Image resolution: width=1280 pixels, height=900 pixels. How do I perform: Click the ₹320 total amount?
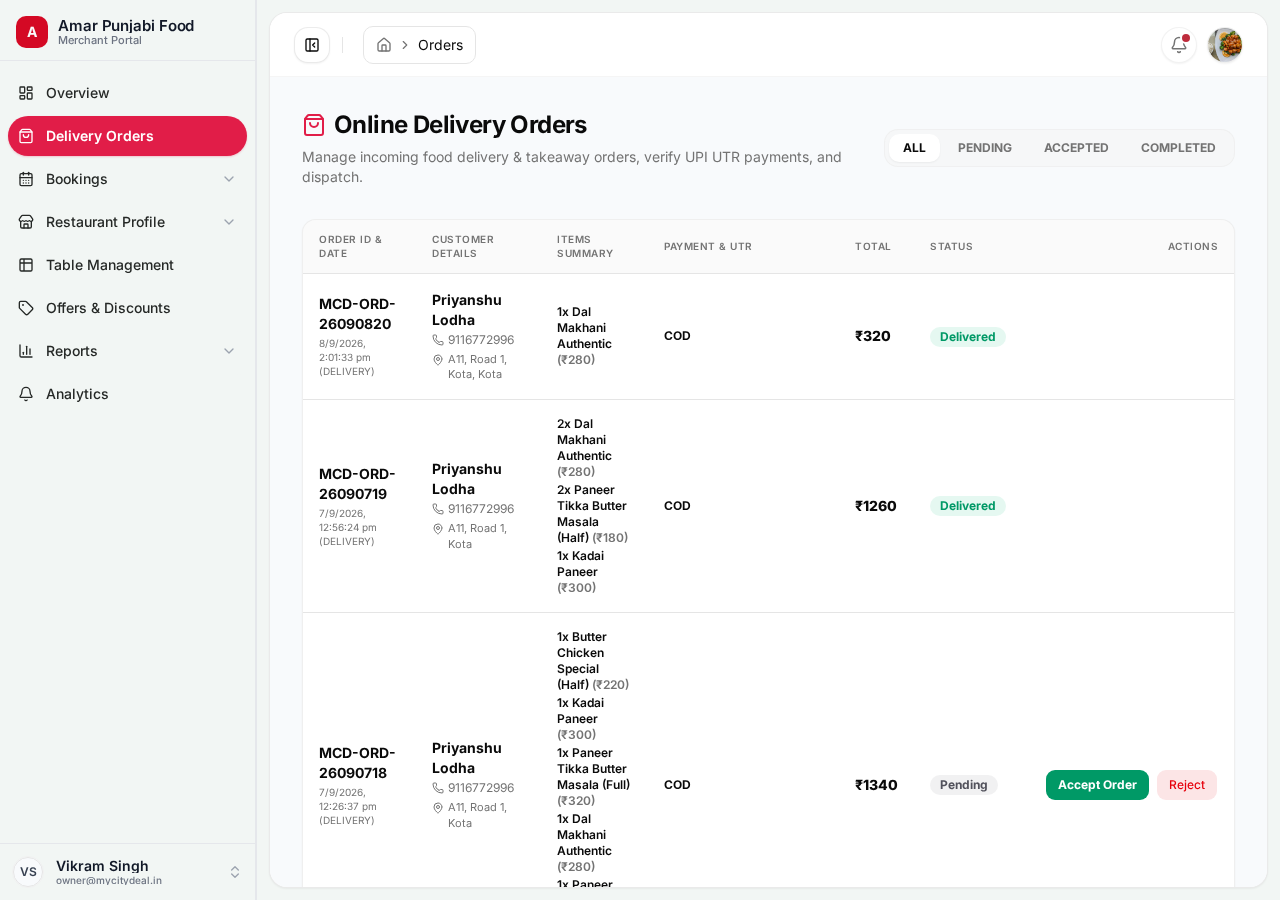[x=873, y=336]
